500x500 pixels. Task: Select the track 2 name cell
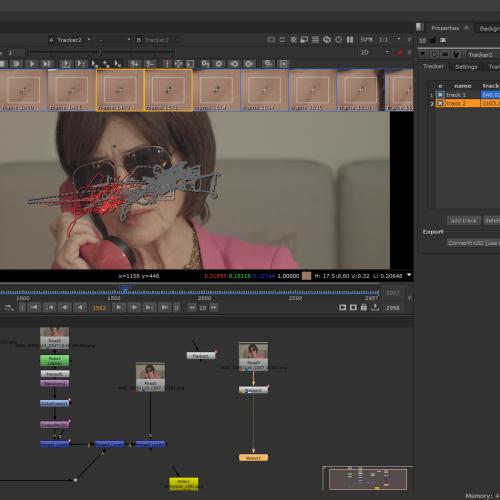(x=462, y=103)
